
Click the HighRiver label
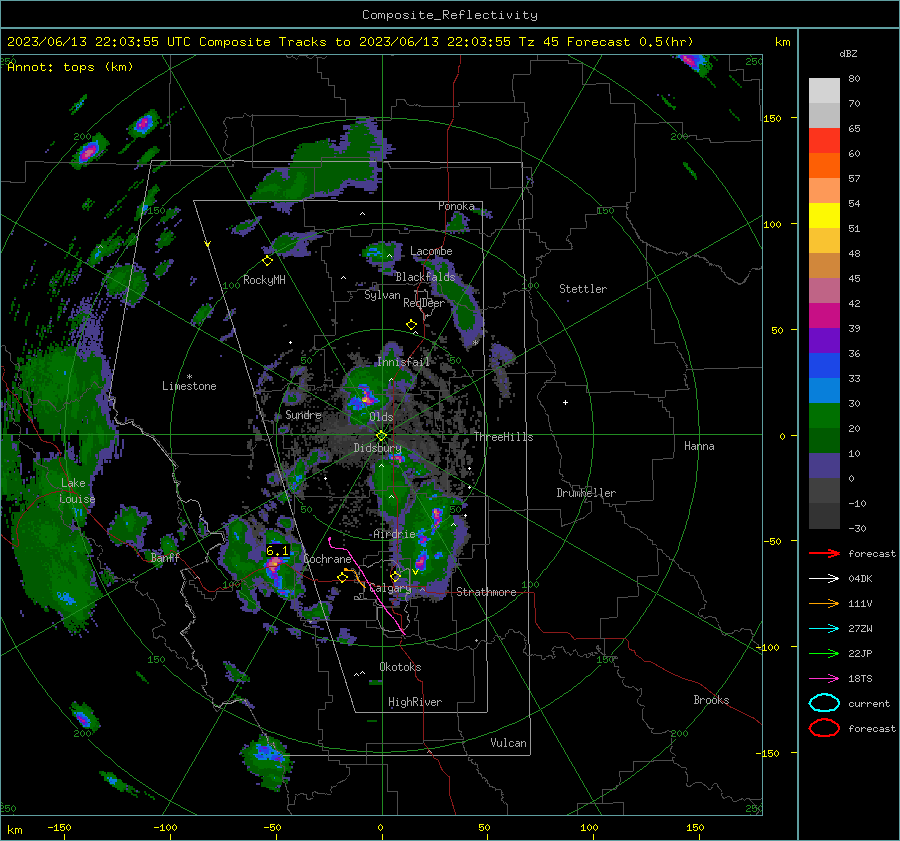(x=415, y=702)
